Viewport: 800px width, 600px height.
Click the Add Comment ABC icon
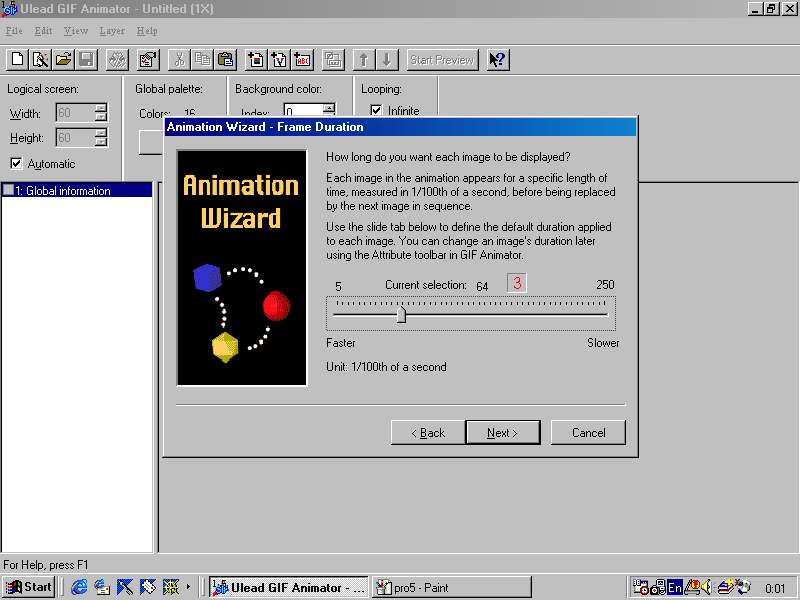(x=302, y=60)
